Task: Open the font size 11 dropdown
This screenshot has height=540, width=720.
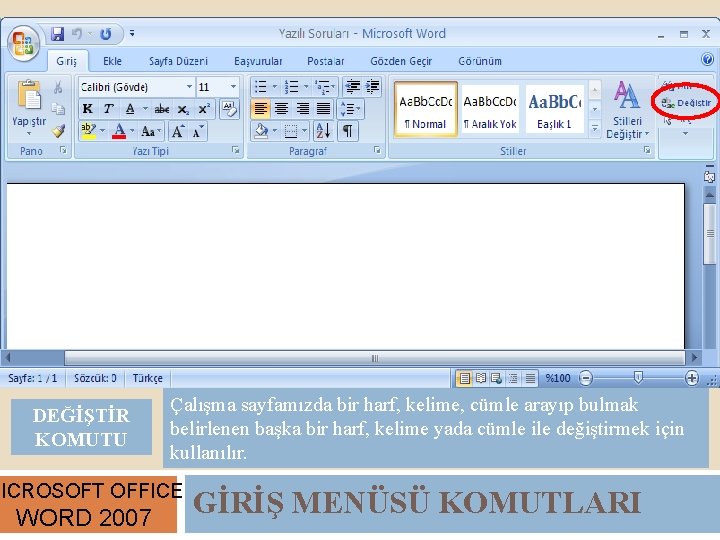Action: 233,87
